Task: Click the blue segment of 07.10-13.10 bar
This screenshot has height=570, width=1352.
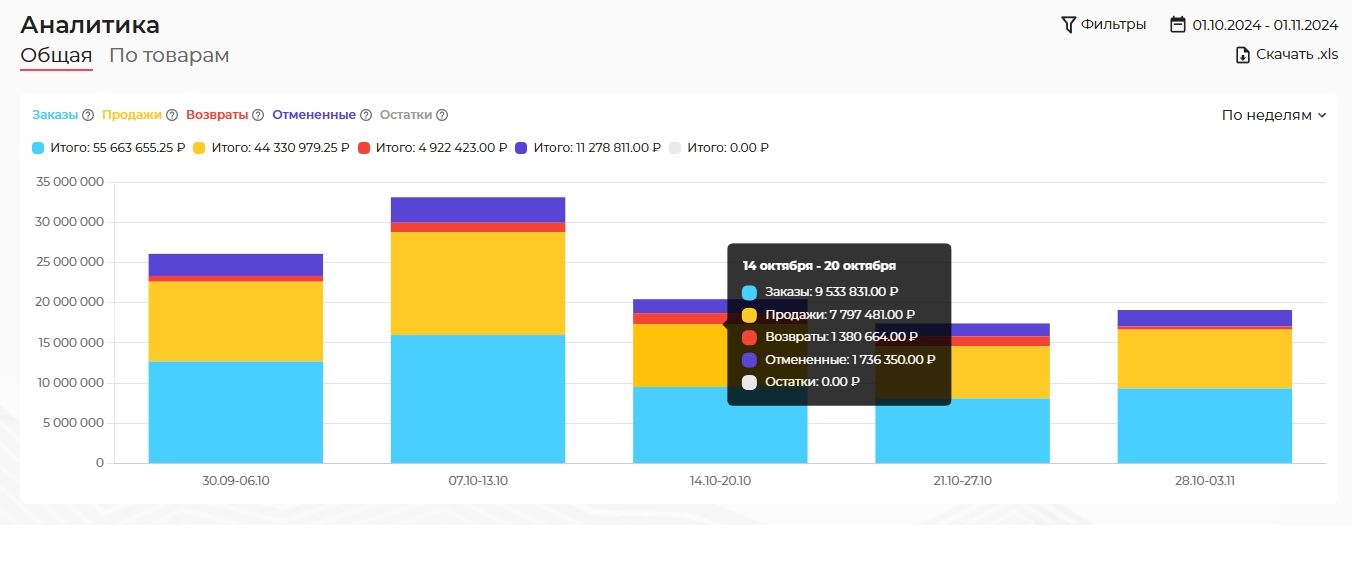Action: click(x=477, y=398)
